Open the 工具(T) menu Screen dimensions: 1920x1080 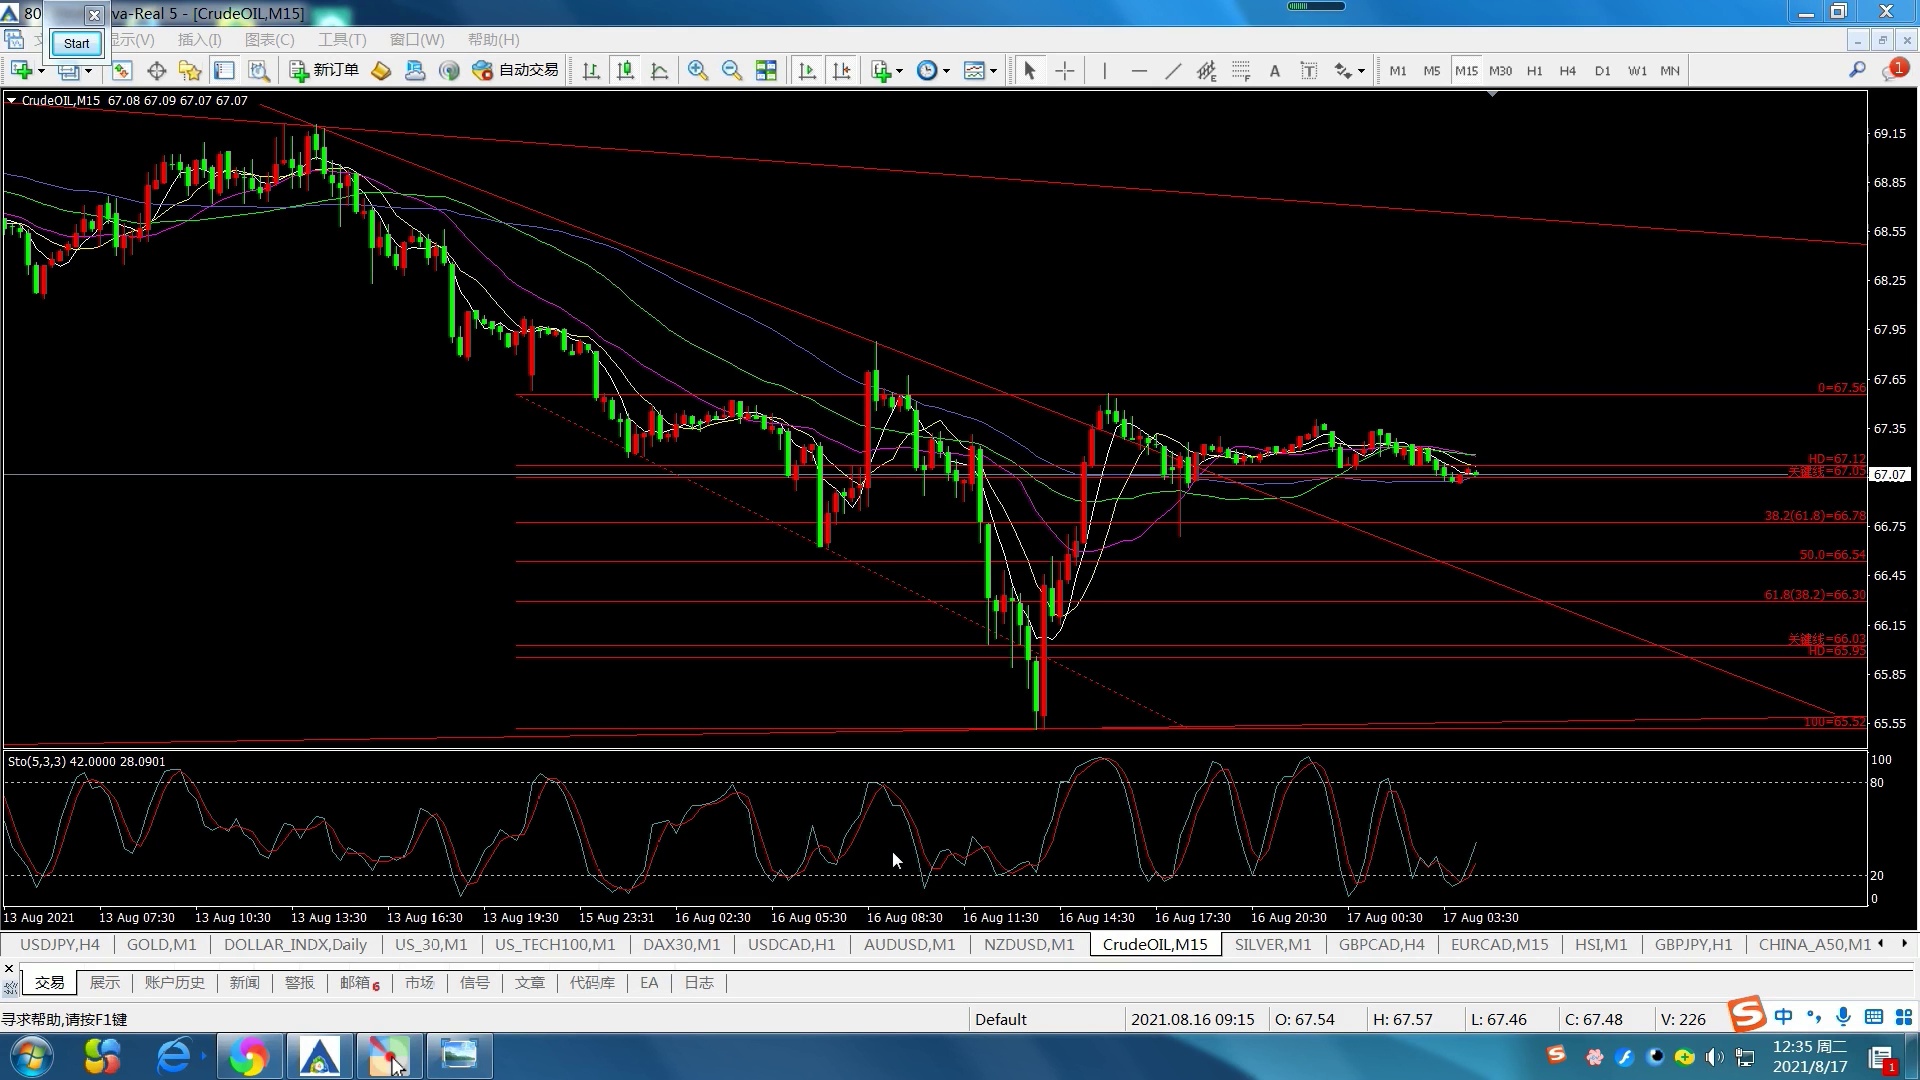(342, 40)
